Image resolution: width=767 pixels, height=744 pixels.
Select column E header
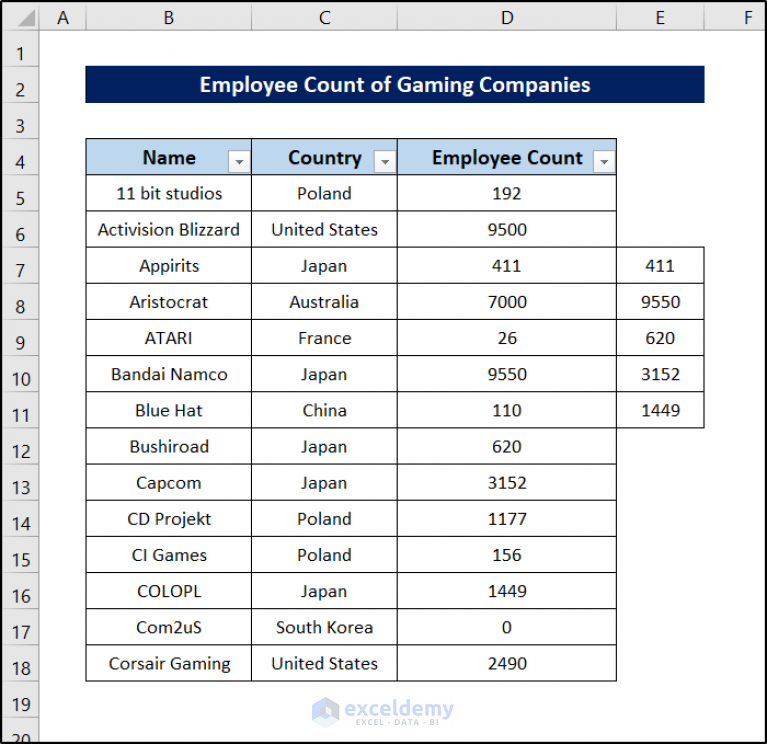point(660,18)
